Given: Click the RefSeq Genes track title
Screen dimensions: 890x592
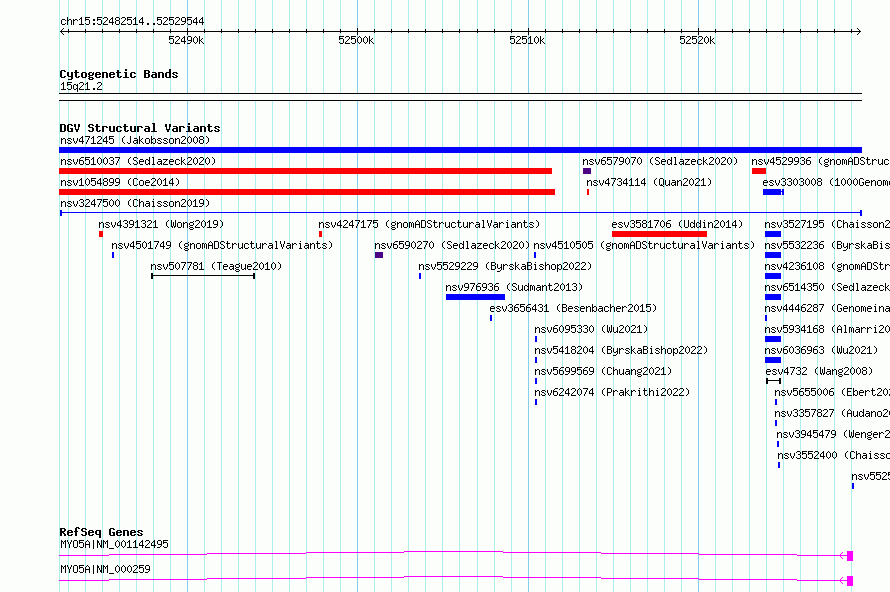Looking at the screenshot, I should coord(101,532).
